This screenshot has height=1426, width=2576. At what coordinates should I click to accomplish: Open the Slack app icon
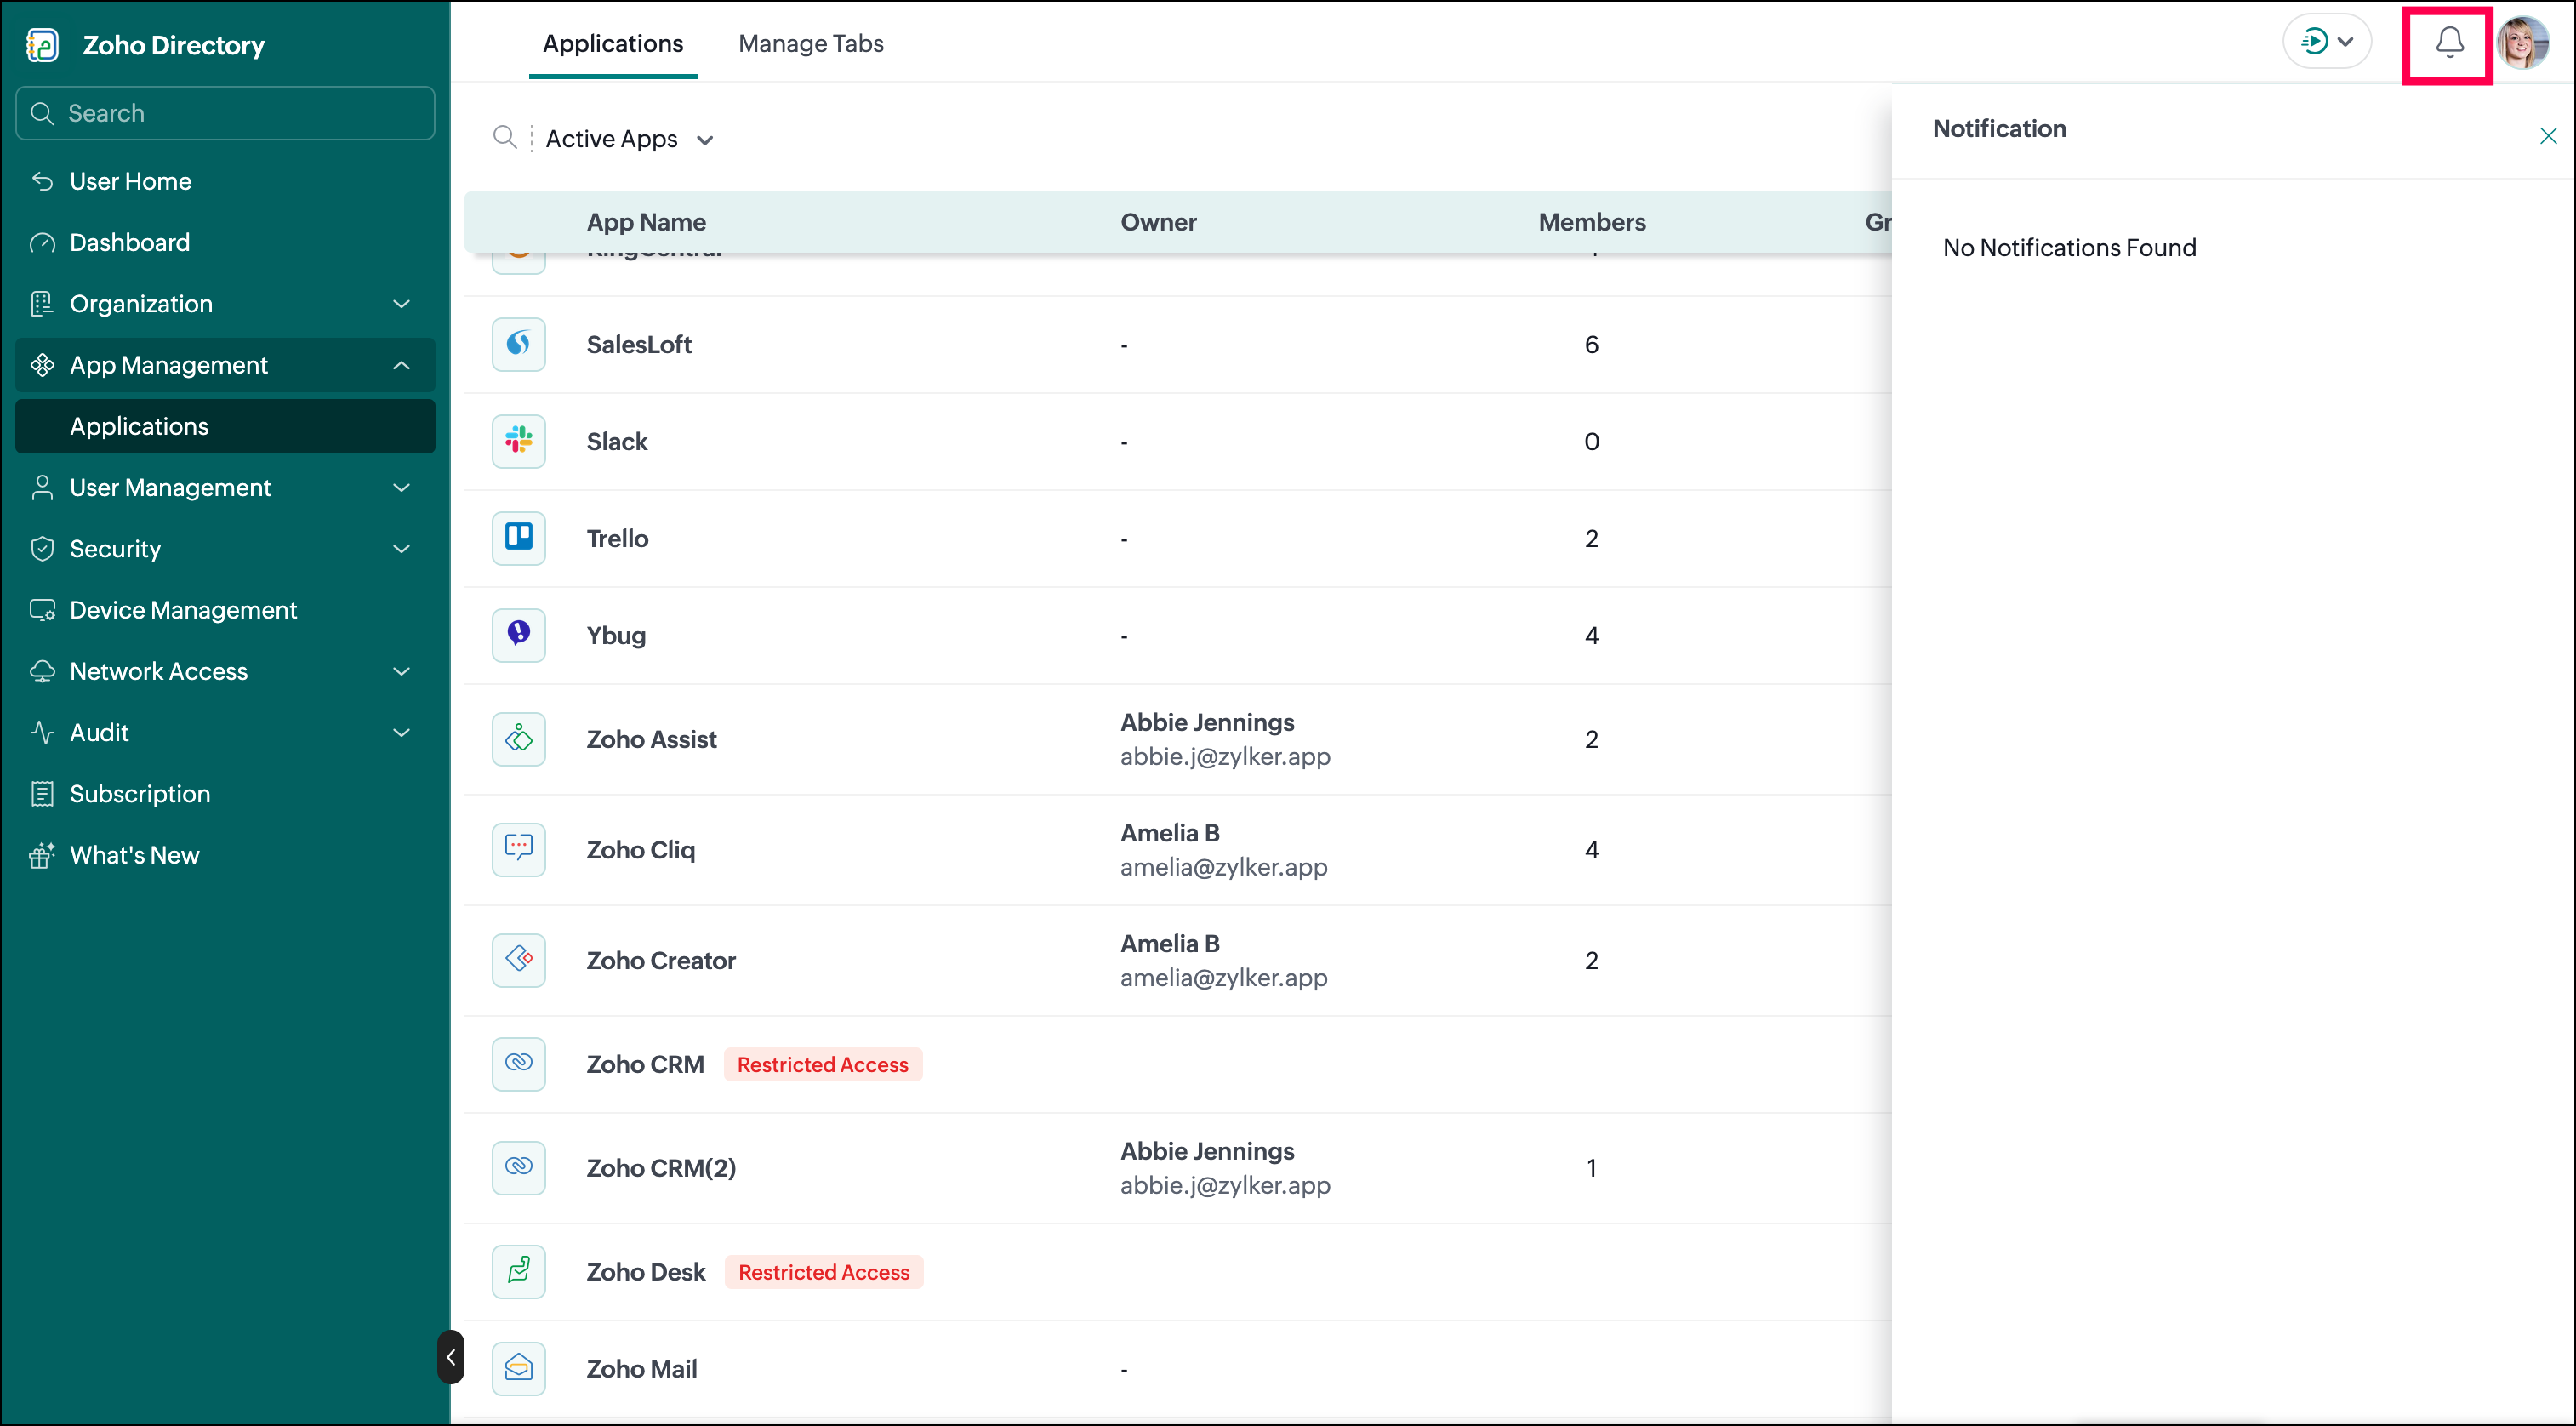coord(518,441)
